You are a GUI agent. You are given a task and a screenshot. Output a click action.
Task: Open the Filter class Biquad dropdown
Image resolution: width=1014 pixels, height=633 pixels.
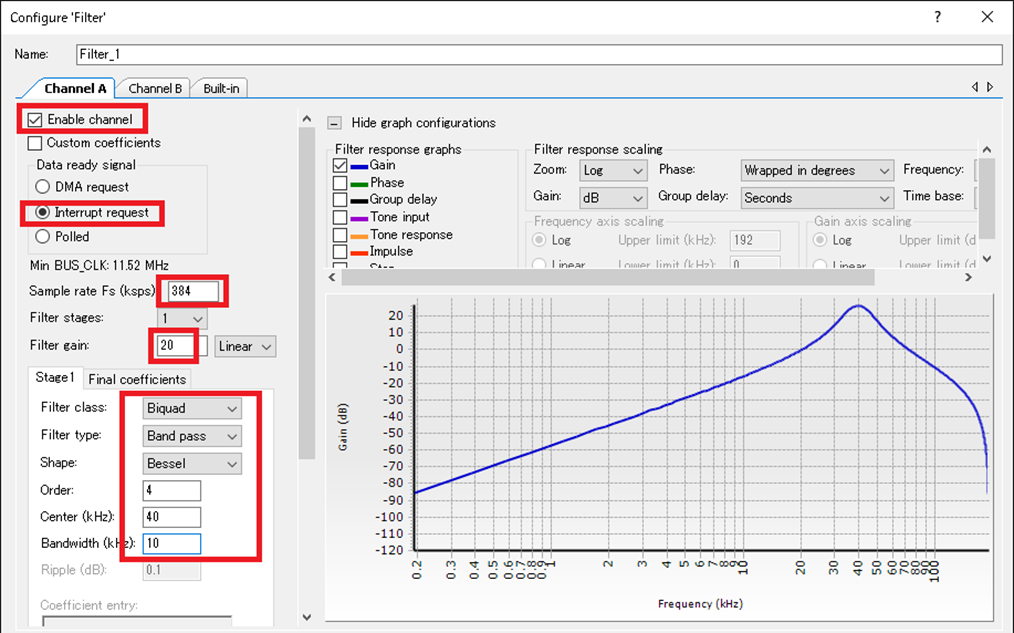pos(192,409)
